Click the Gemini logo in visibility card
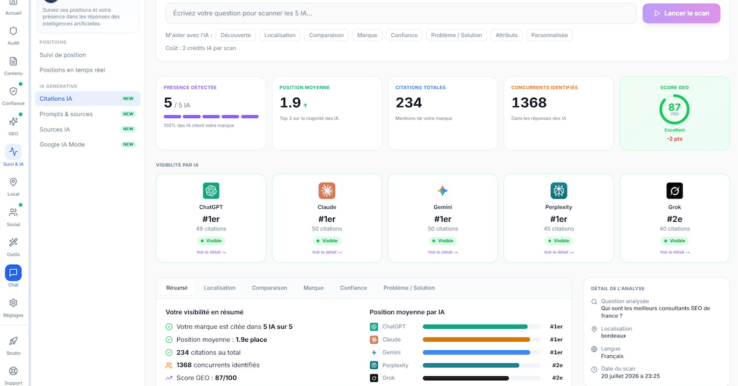 [442, 191]
